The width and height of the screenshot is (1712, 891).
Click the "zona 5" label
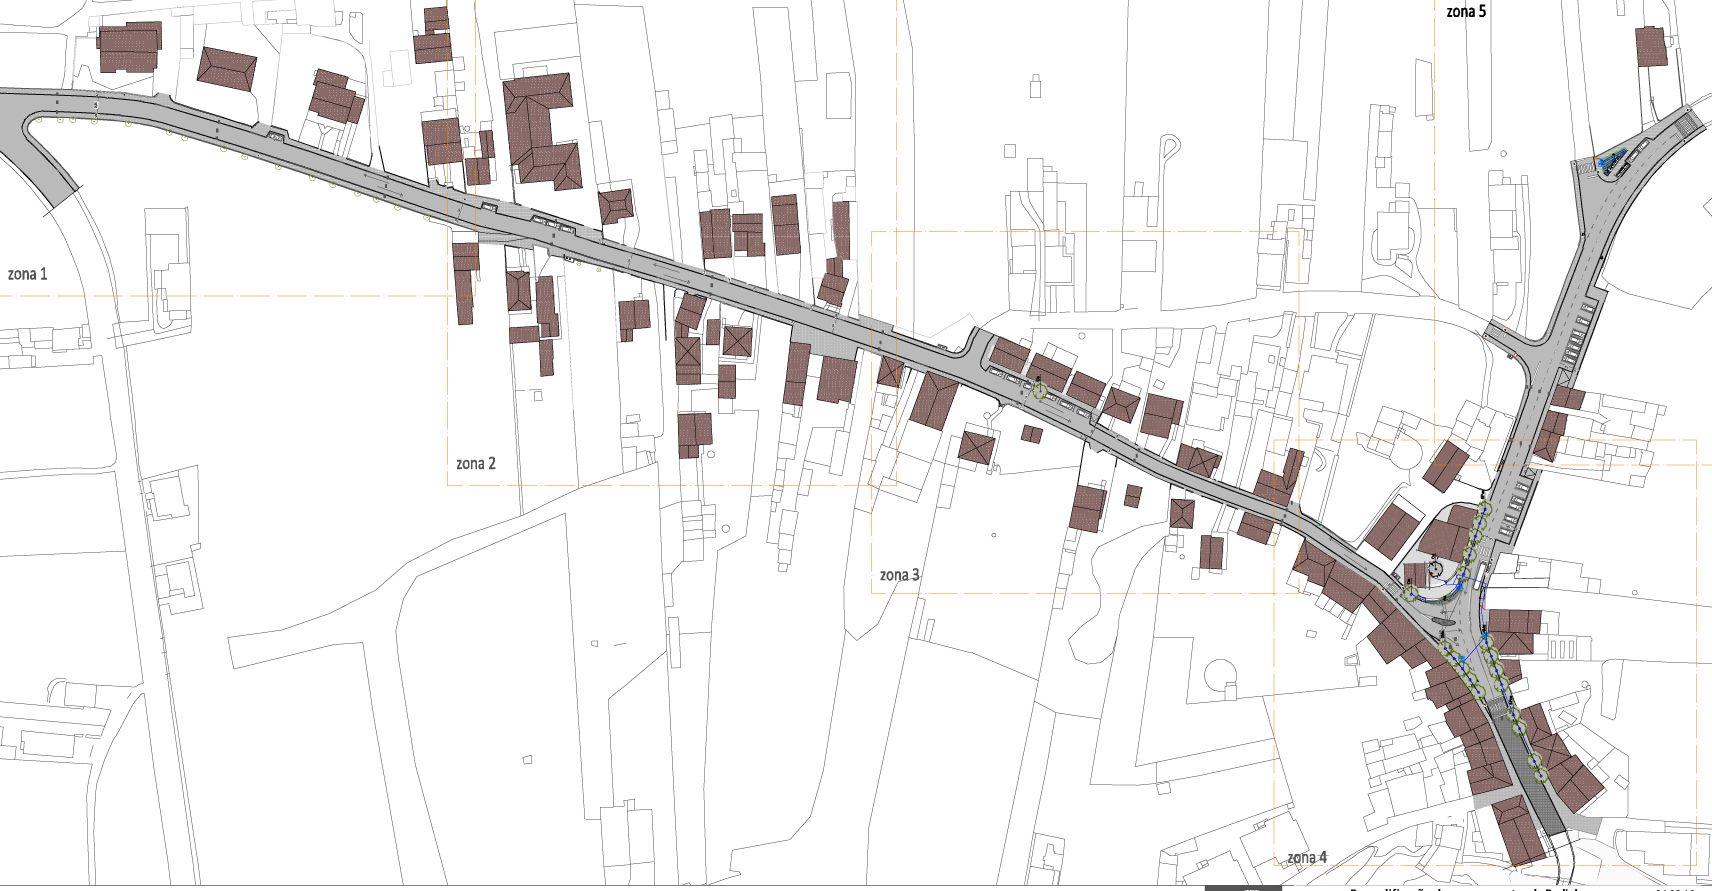pyautogui.click(x=1466, y=12)
